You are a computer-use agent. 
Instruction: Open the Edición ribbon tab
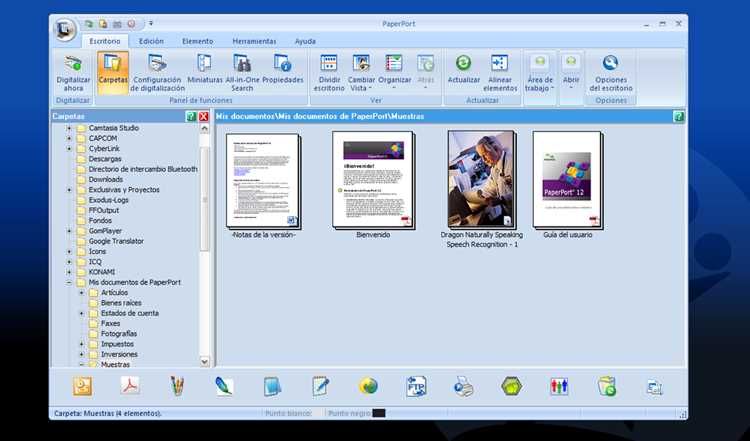tap(151, 42)
